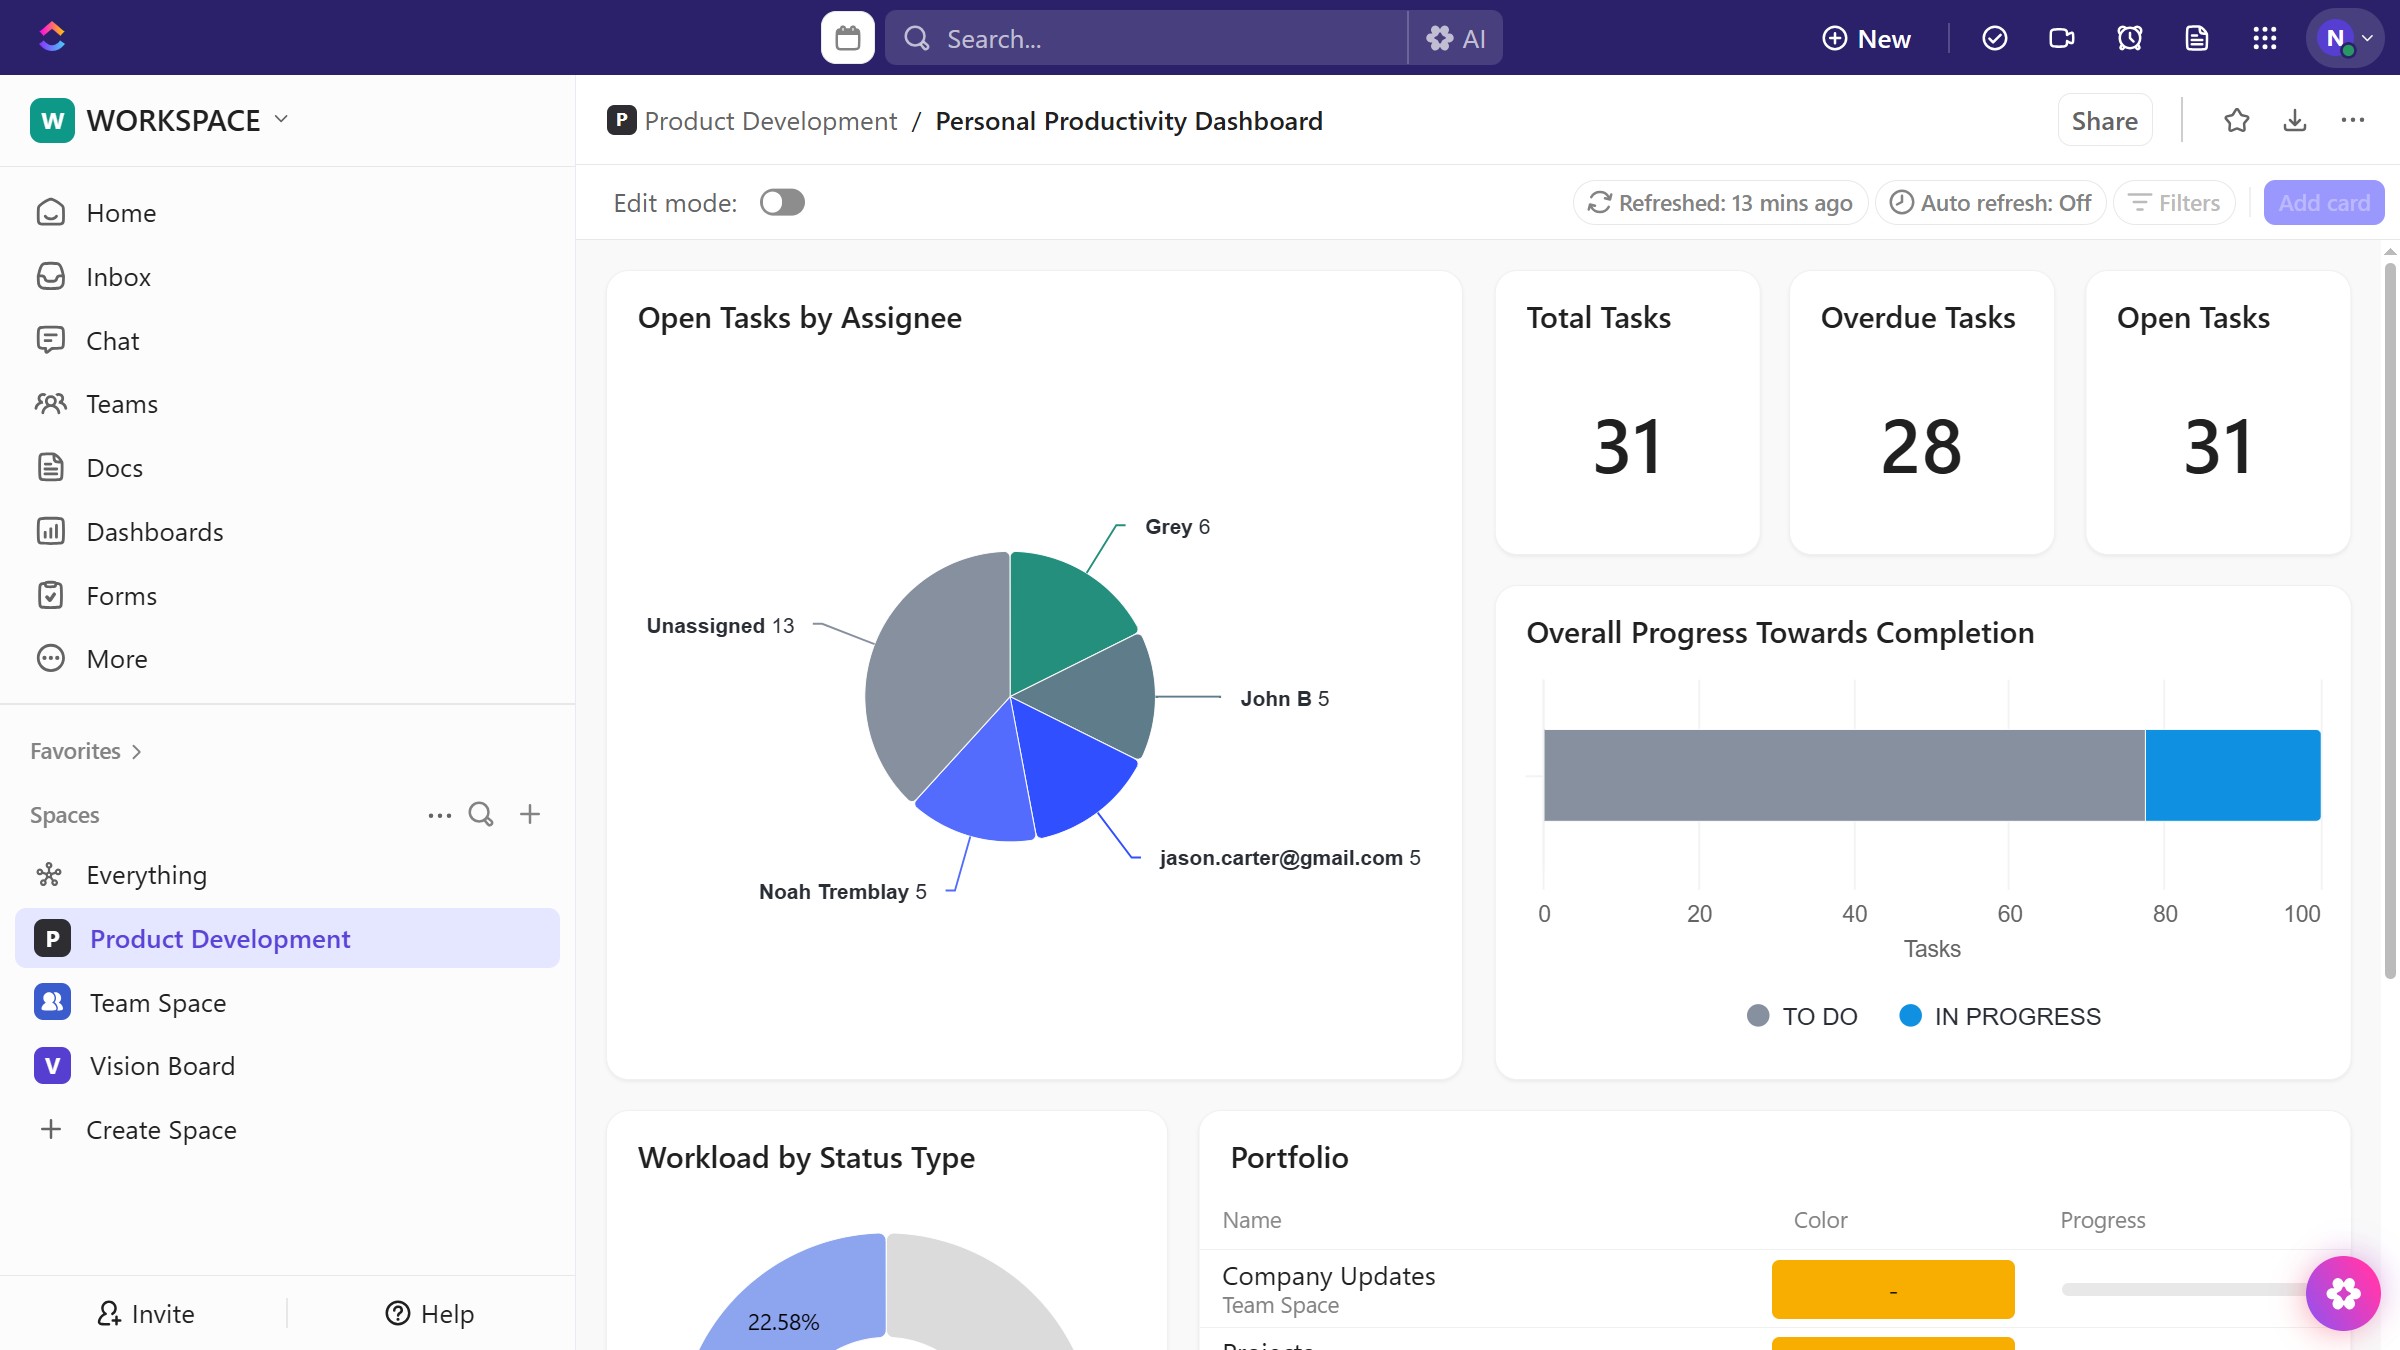The height and width of the screenshot is (1350, 2400).
Task: Expand the Favorites section
Action: pyautogui.click(x=136, y=750)
